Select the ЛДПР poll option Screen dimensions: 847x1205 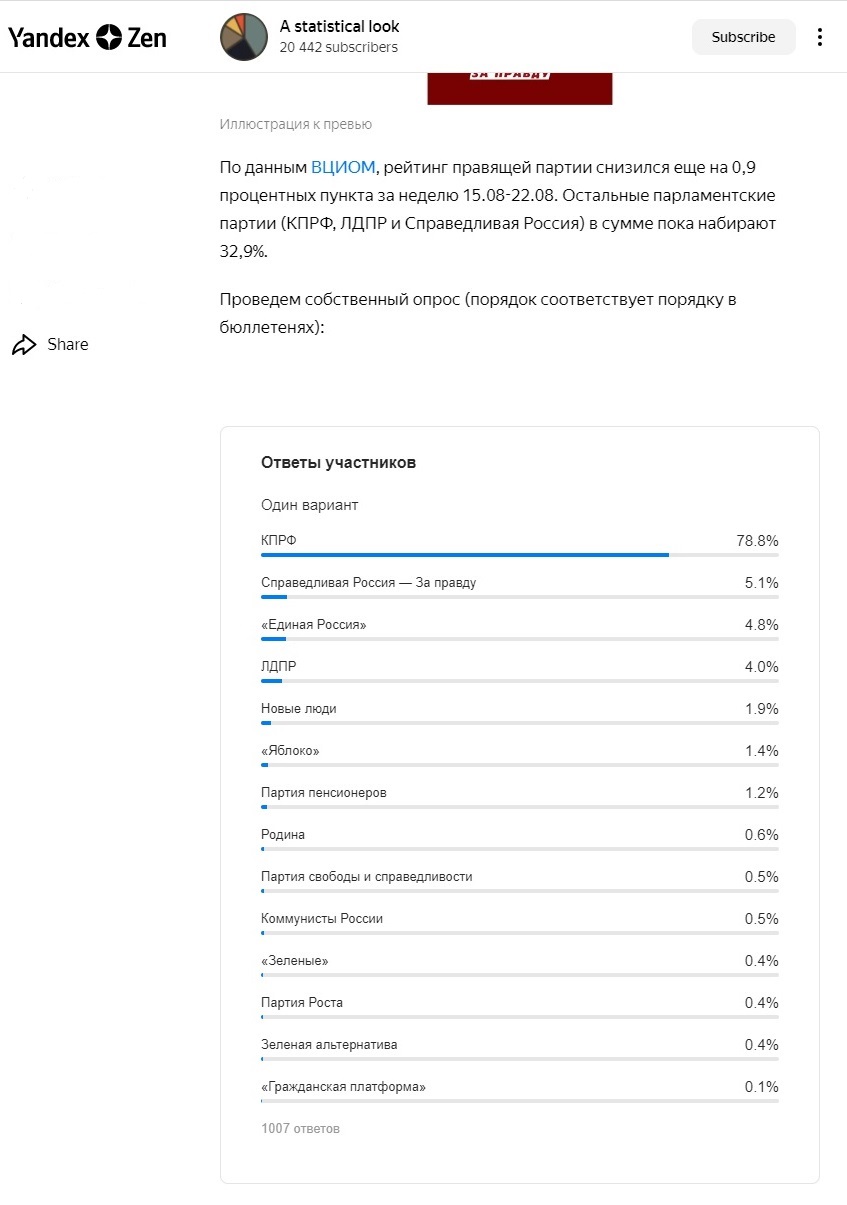click(x=519, y=671)
